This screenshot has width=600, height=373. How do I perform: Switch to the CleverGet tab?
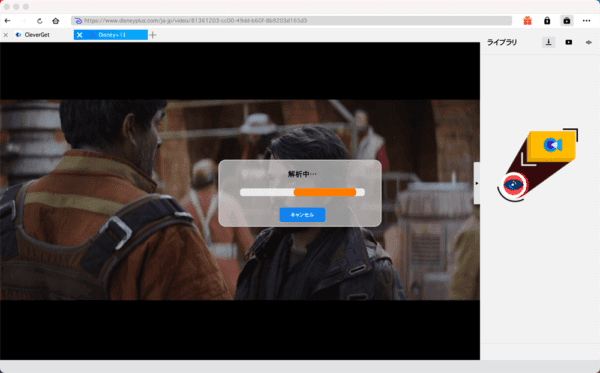click(37, 35)
